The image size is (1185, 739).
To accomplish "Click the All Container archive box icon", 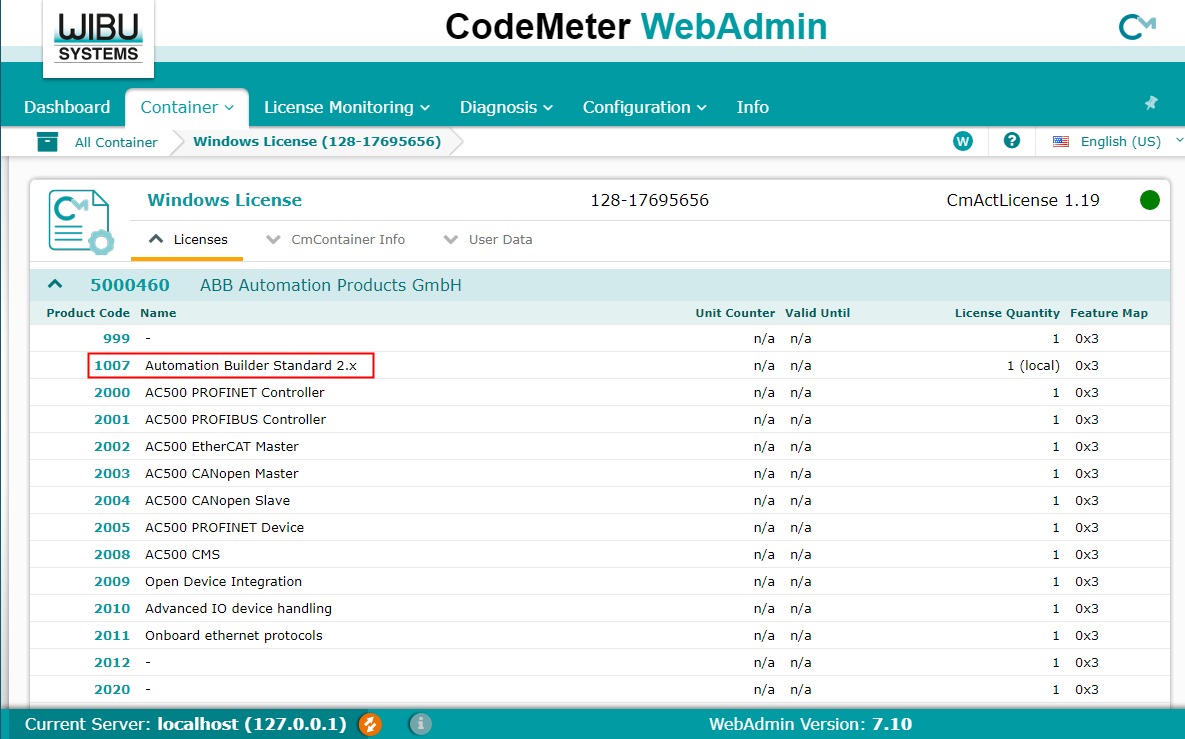I will coord(47,141).
